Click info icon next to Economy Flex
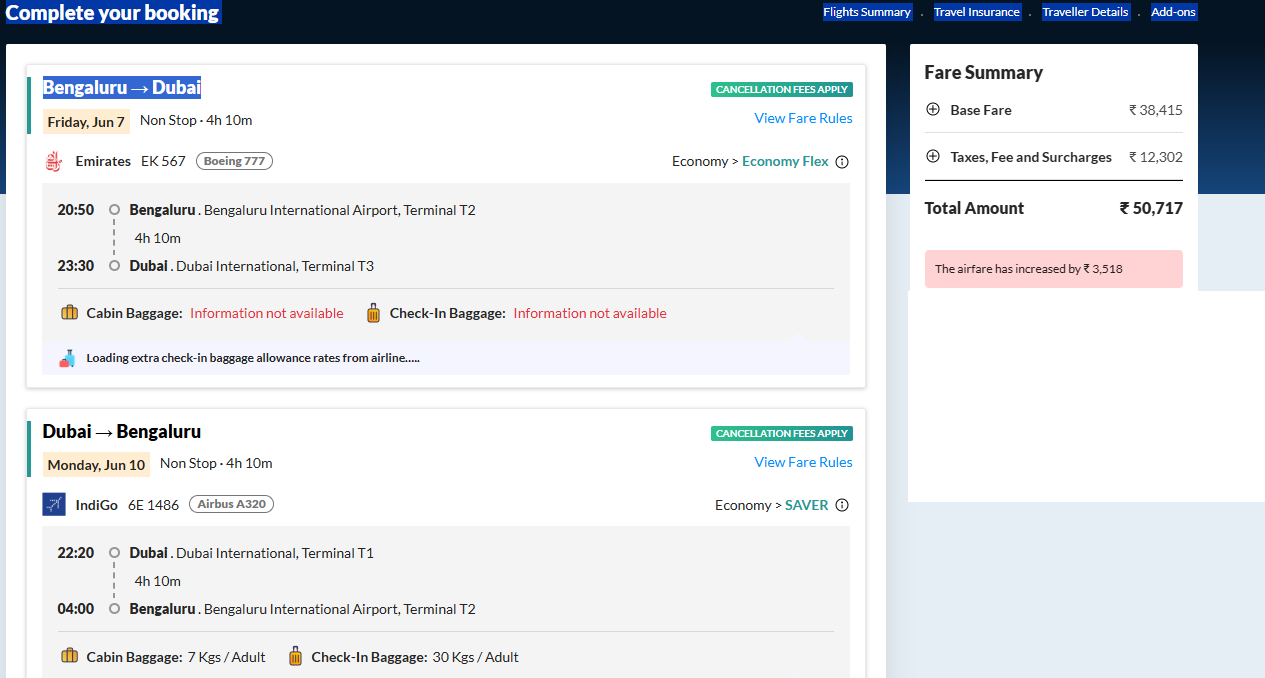This screenshot has height=678, width=1265. pos(842,162)
